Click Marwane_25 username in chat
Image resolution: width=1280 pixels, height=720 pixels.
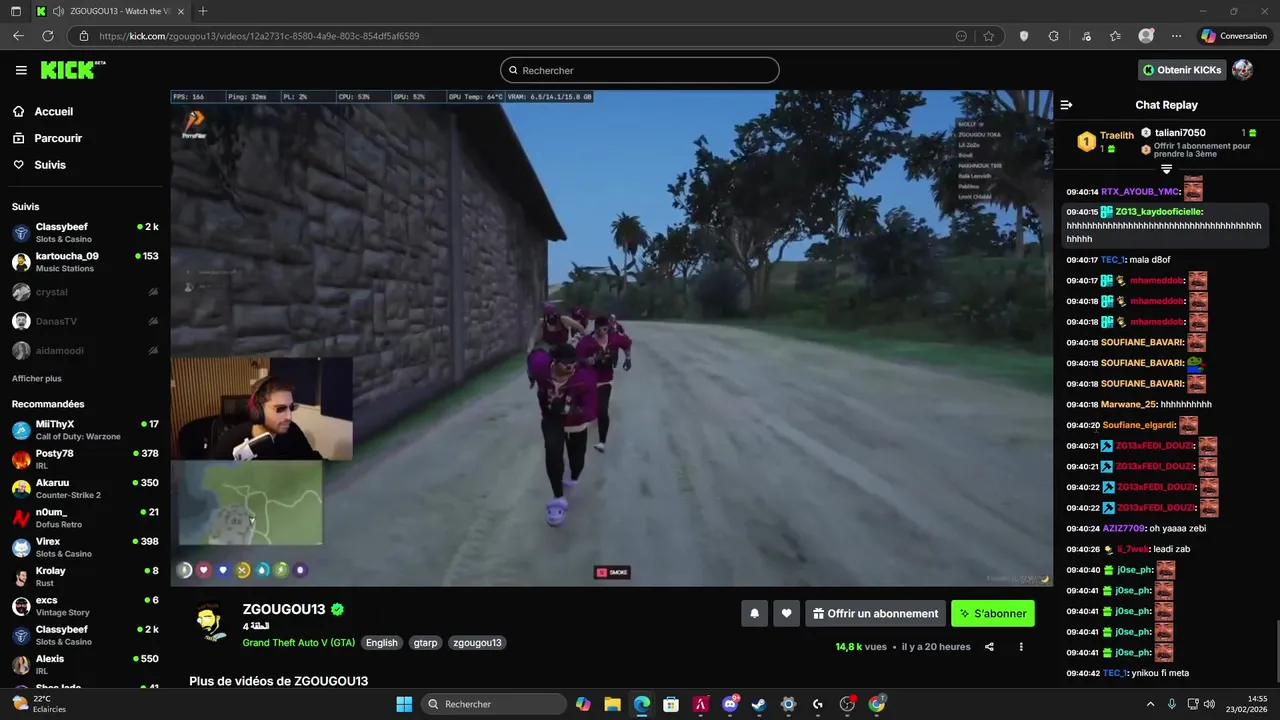[x=1128, y=405]
